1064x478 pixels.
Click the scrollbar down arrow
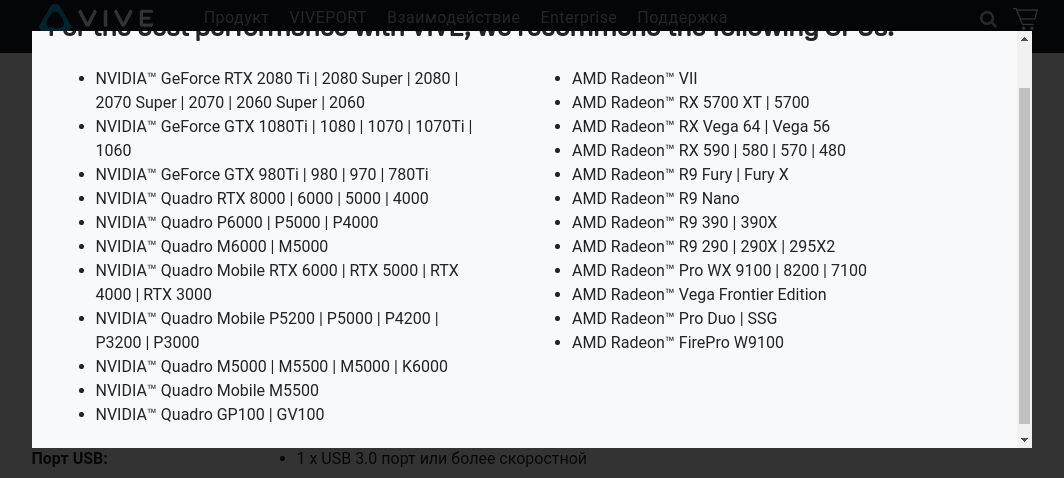(1024, 439)
